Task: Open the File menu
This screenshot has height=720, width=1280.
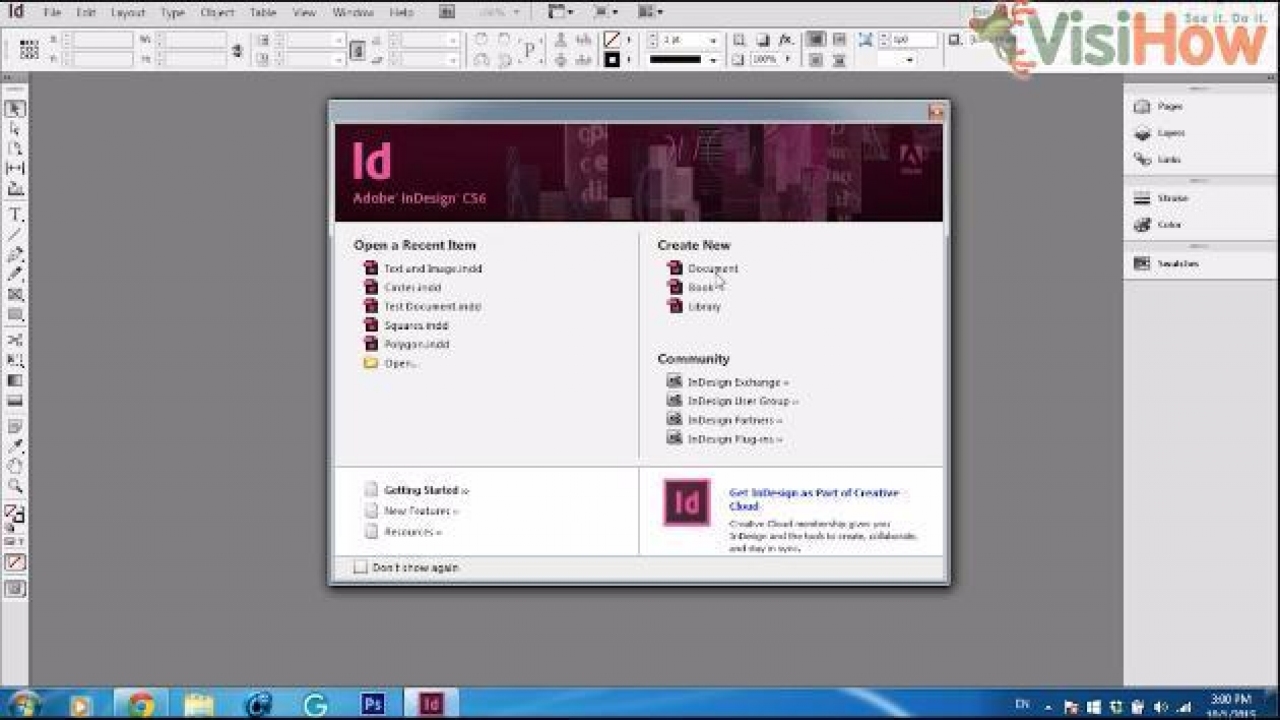Action: coord(52,13)
